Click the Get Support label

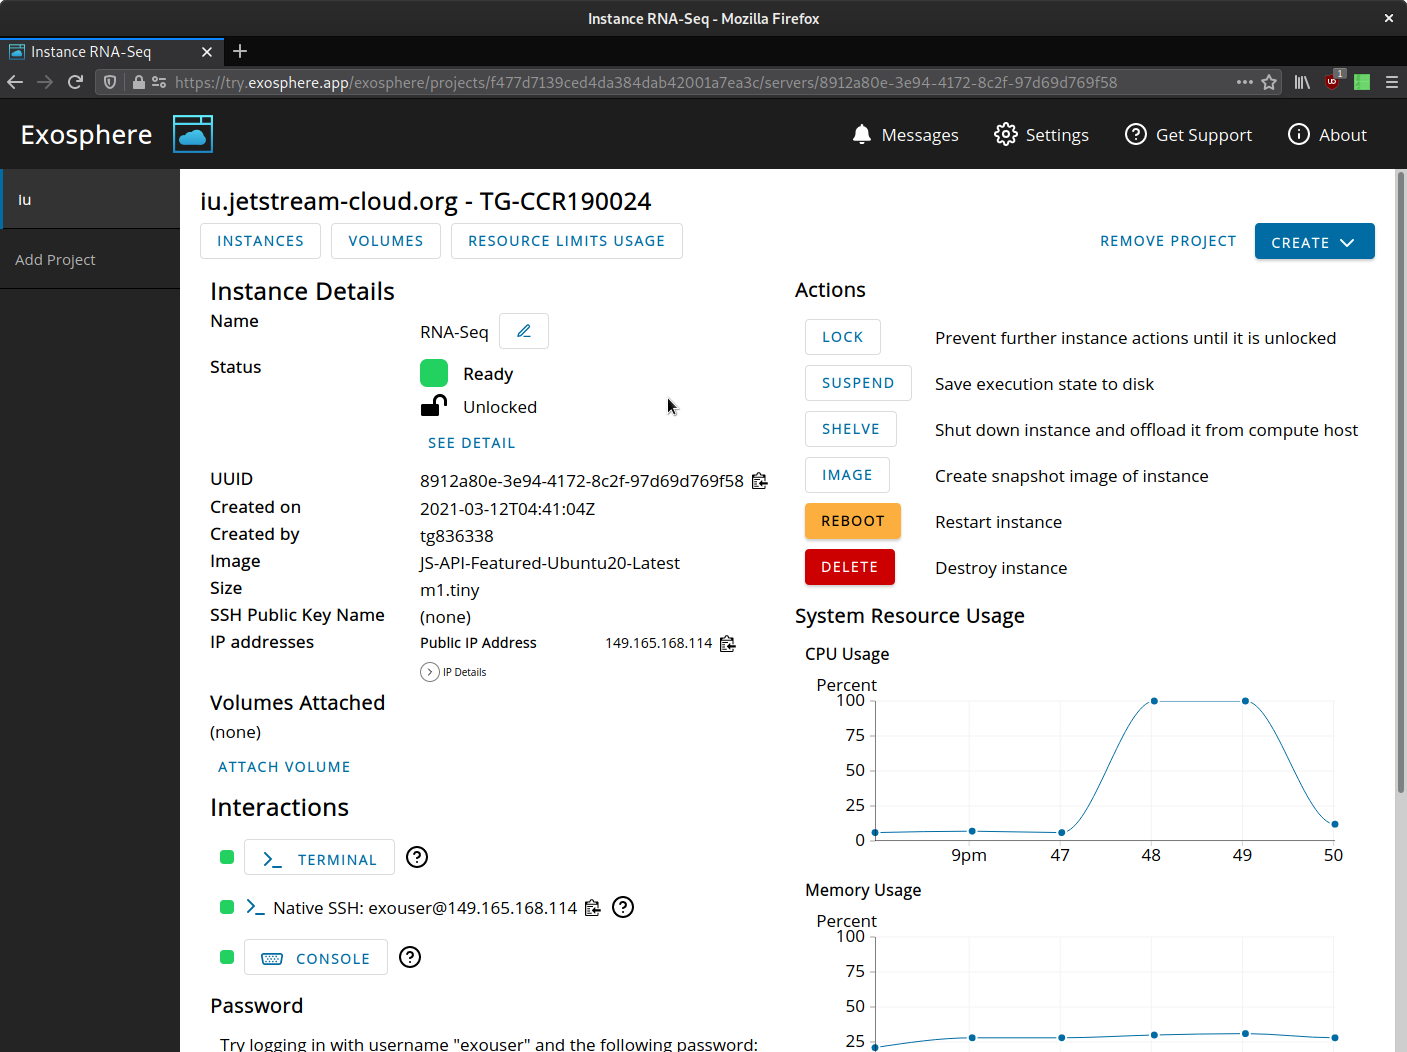click(1204, 135)
